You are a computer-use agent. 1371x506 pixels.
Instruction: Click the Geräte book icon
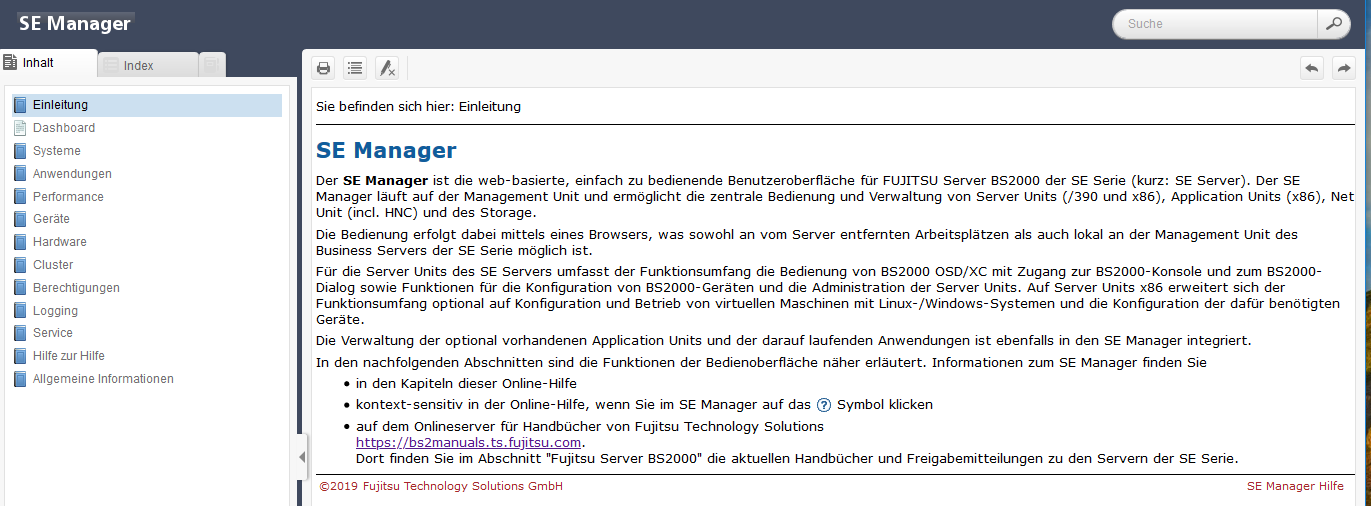point(20,219)
